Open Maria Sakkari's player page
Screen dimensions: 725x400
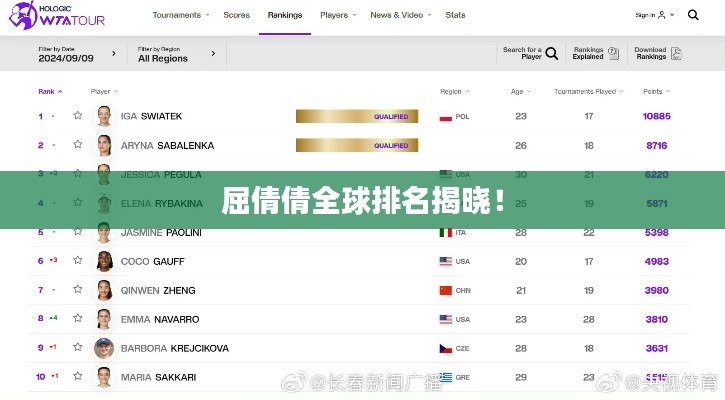(x=159, y=377)
